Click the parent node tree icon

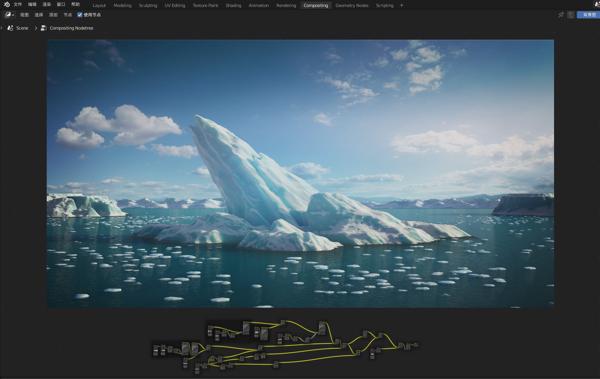click(x=571, y=15)
